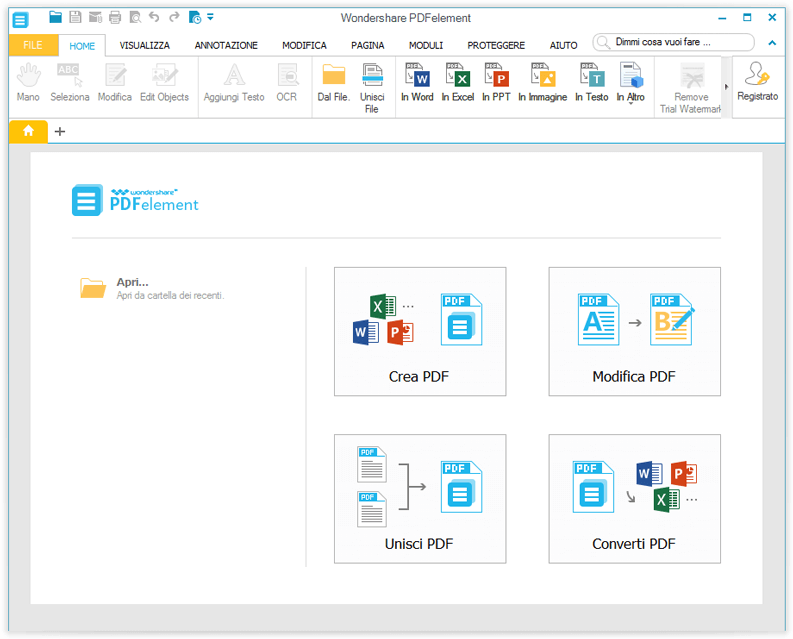Use the Aggiungi Testo tool
The height and width of the screenshot is (639, 793).
tap(234, 83)
